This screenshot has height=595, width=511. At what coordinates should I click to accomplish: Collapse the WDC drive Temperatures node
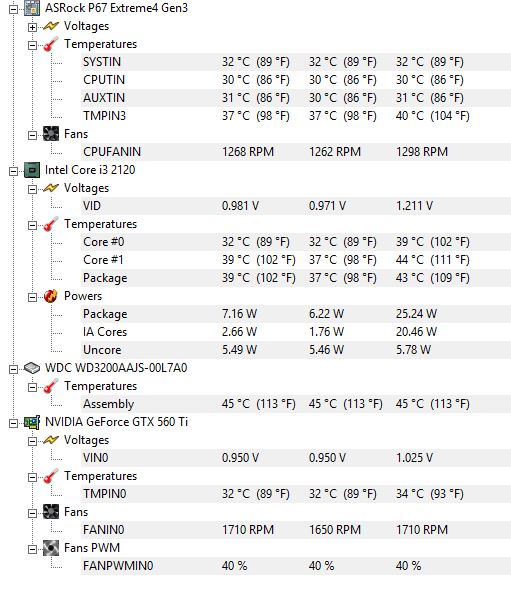point(33,387)
